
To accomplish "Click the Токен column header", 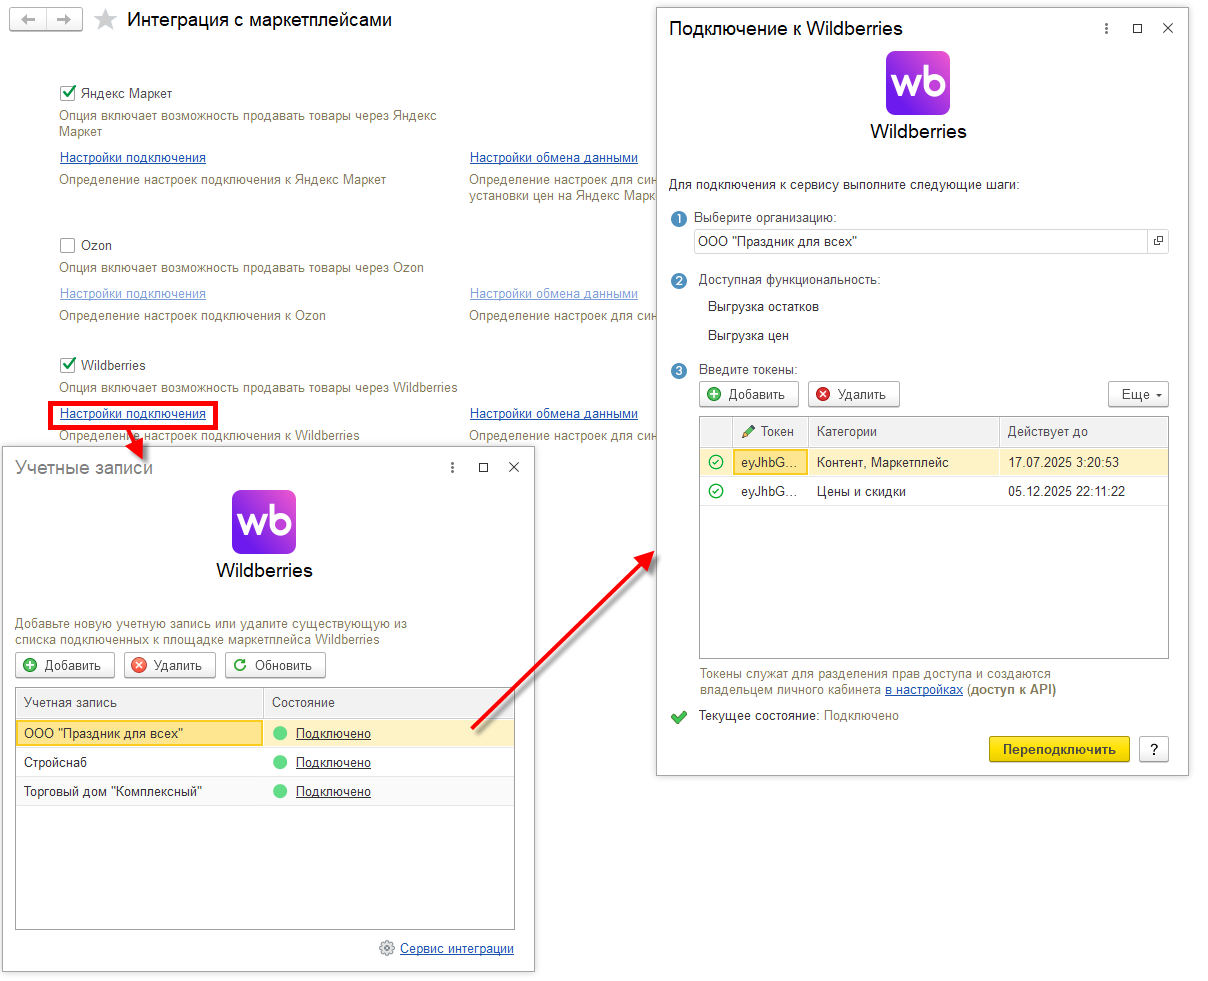I will click(x=770, y=432).
